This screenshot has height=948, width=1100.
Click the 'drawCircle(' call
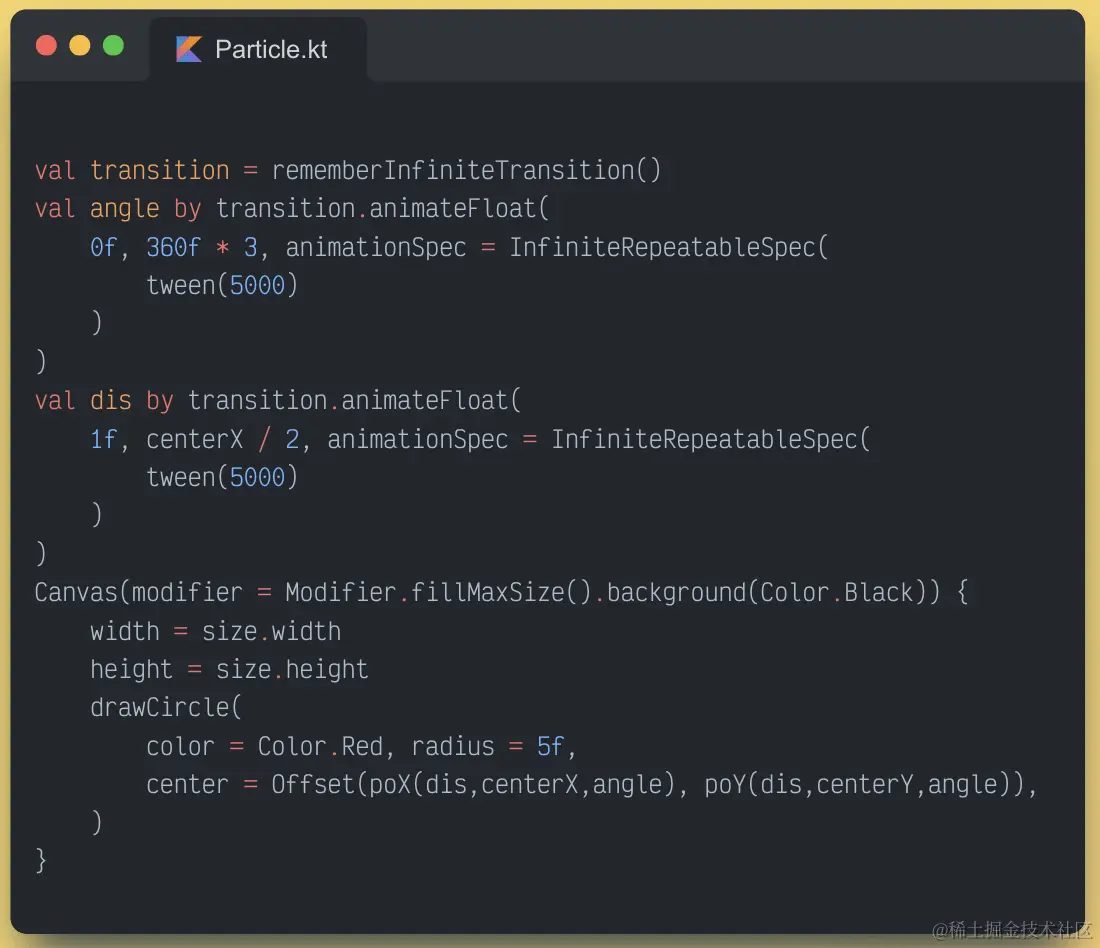coord(166,707)
